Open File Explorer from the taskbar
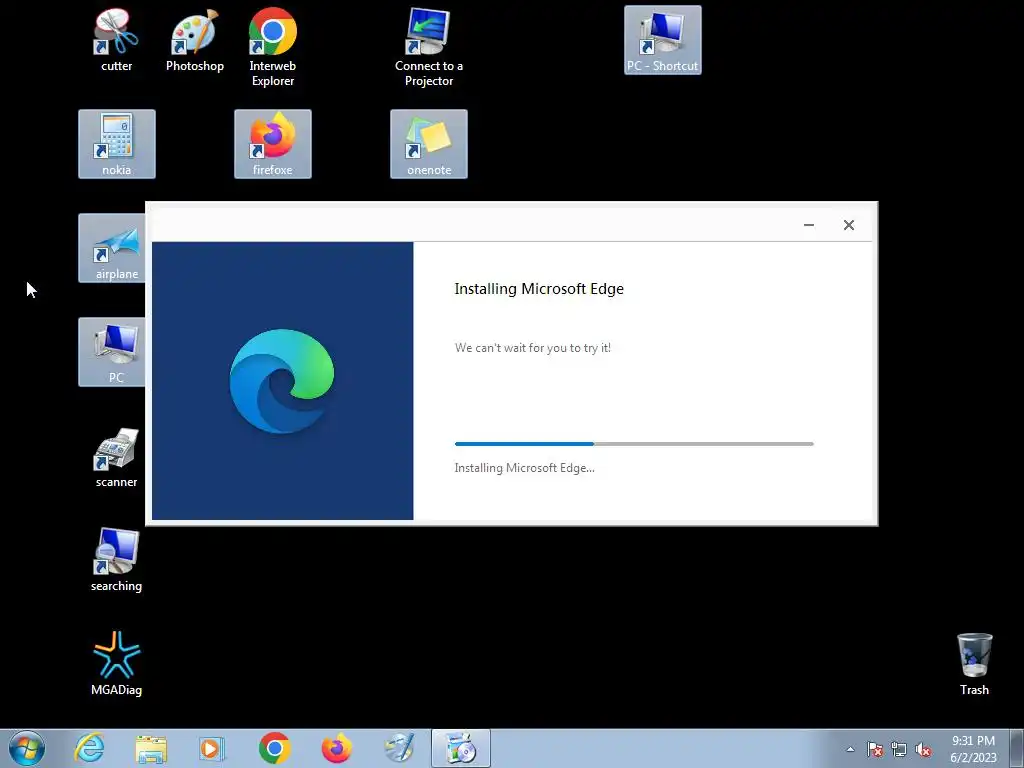 [x=151, y=748]
